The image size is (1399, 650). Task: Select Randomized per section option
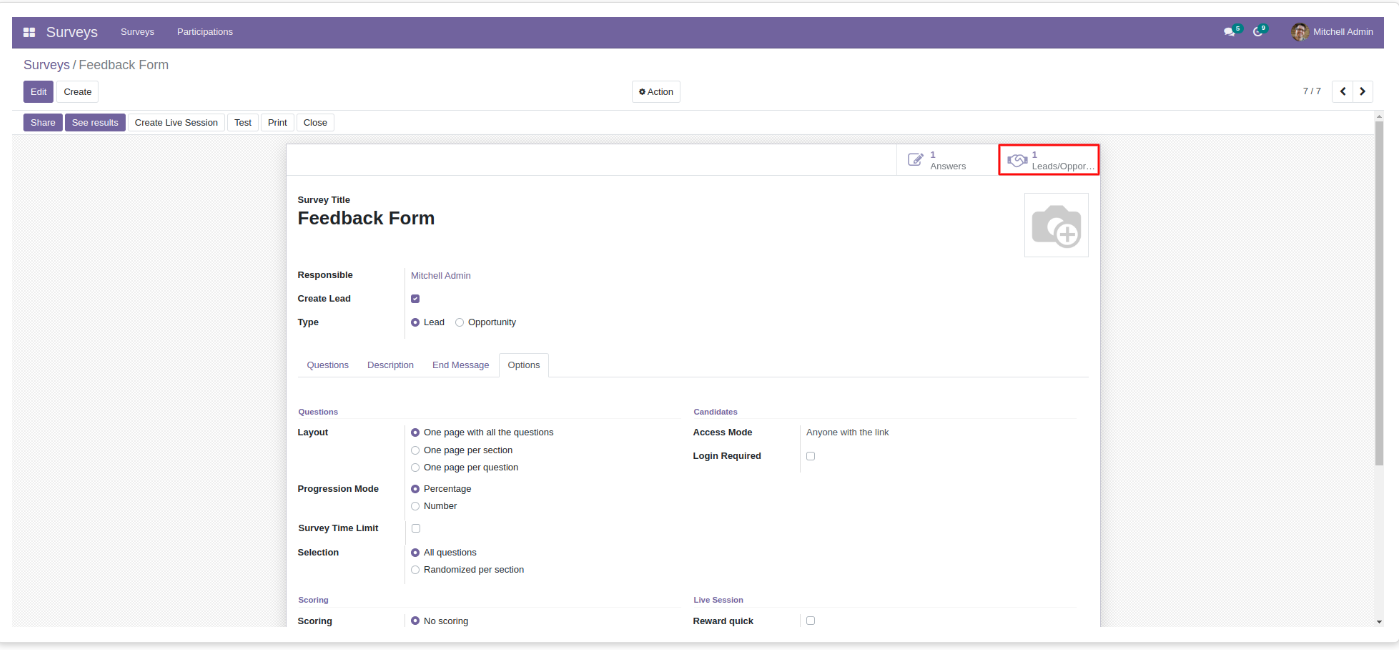coord(415,570)
